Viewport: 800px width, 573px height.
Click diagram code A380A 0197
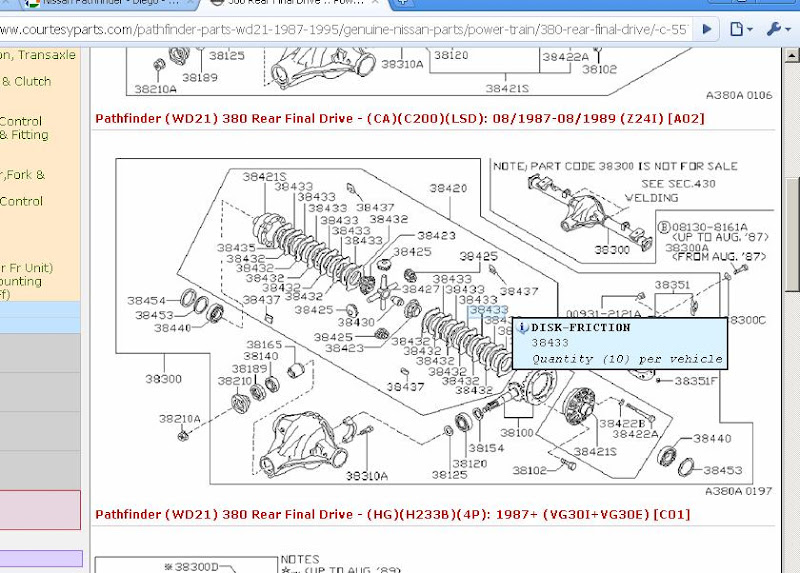pos(738,491)
